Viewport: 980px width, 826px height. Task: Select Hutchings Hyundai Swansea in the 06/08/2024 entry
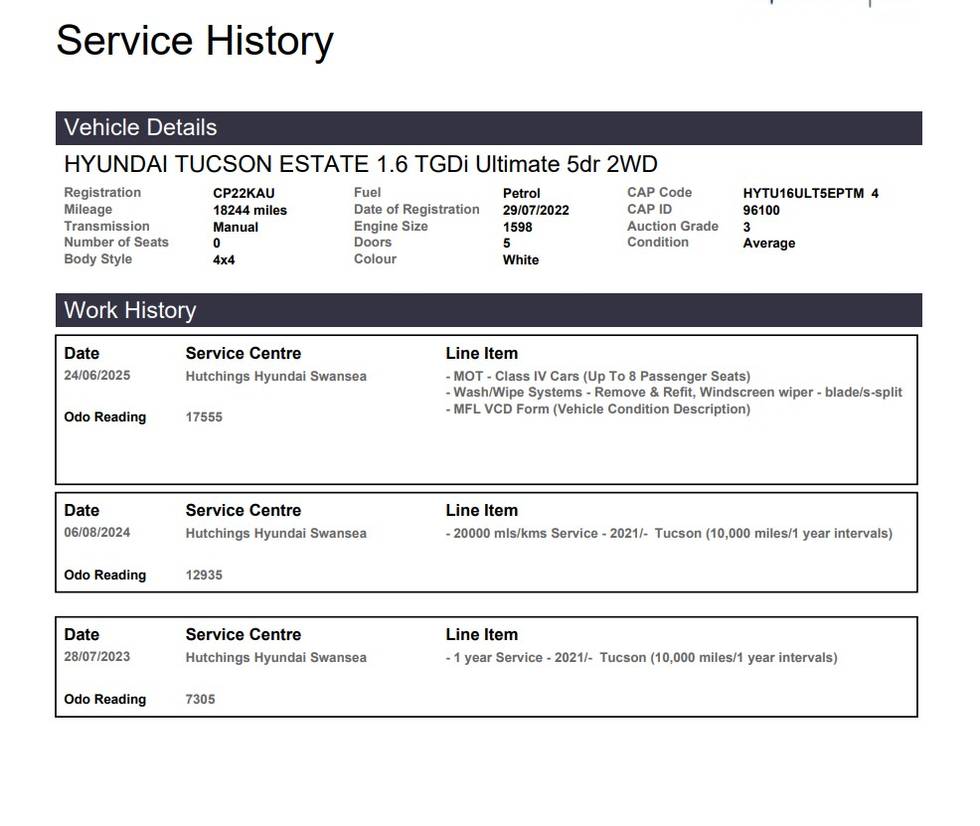click(x=276, y=533)
